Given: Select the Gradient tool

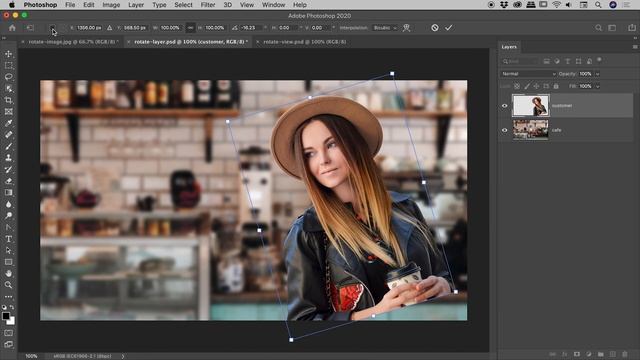Looking at the screenshot, I should (8, 192).
